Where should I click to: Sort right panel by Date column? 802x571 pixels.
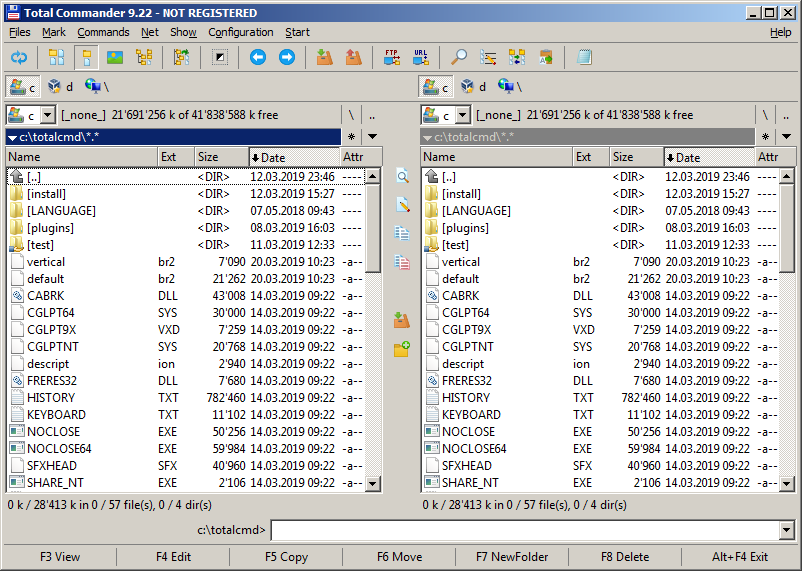click(709, 157)
